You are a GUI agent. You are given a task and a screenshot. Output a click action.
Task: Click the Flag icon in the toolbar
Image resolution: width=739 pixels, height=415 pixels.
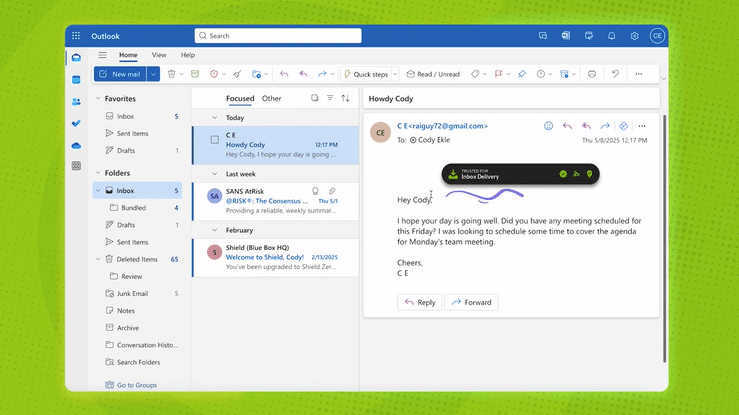tap(498, 74)
